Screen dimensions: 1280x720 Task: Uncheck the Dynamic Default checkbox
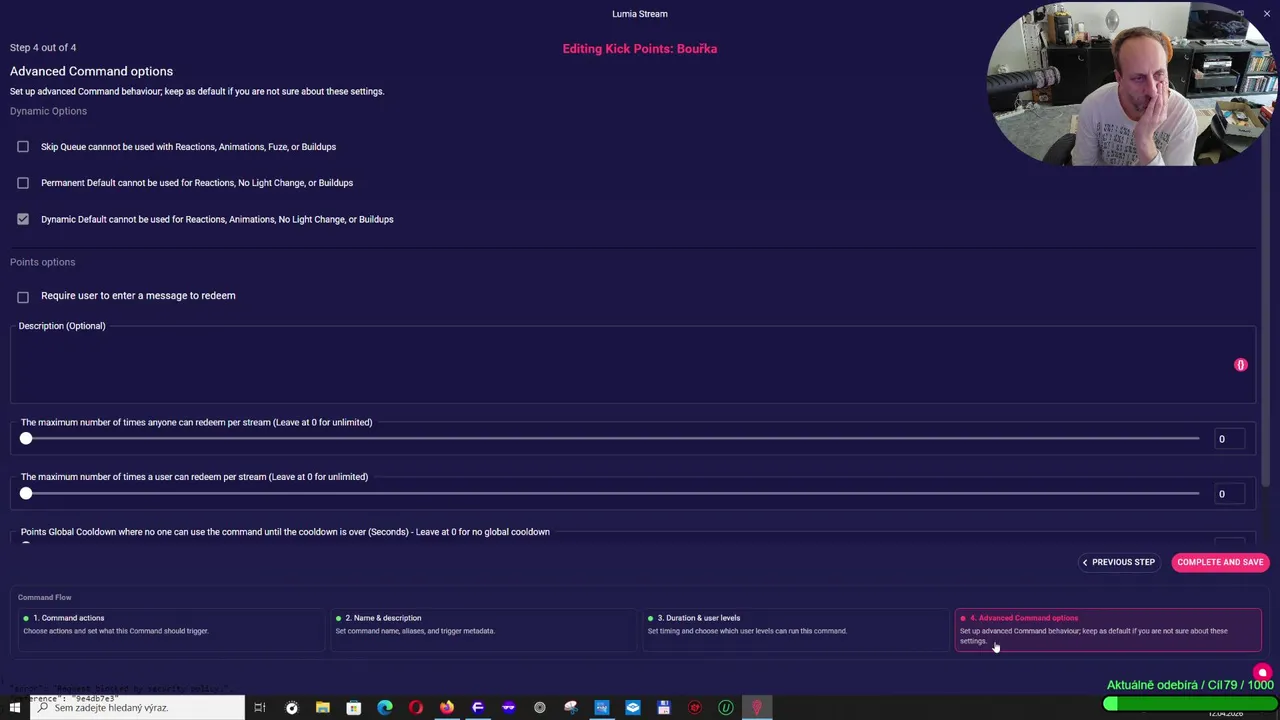click(23, 219)
